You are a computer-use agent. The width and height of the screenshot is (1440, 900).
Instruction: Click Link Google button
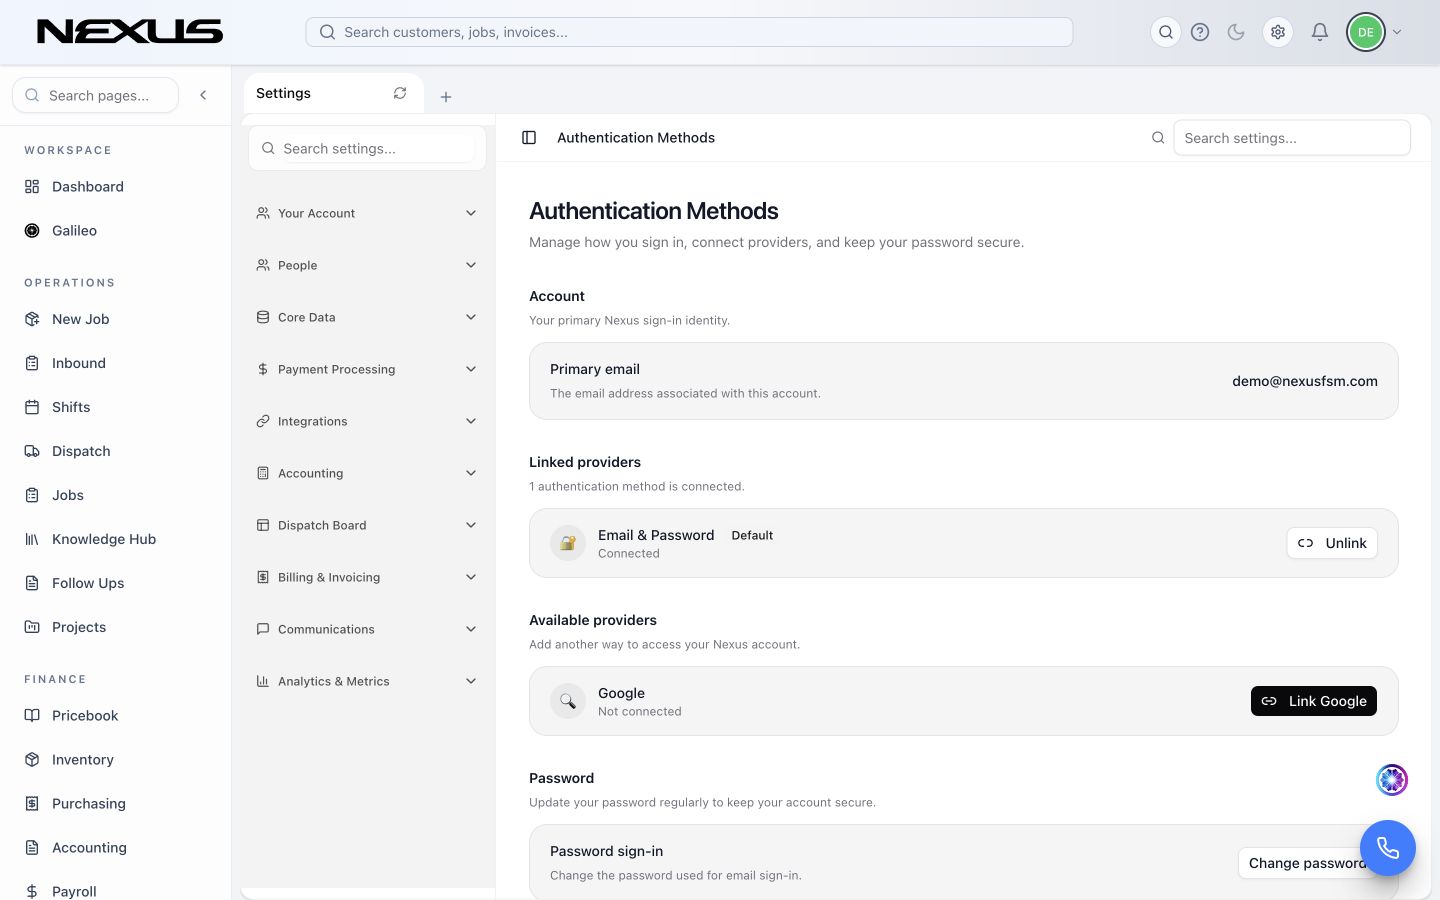tap(1314, 701)
